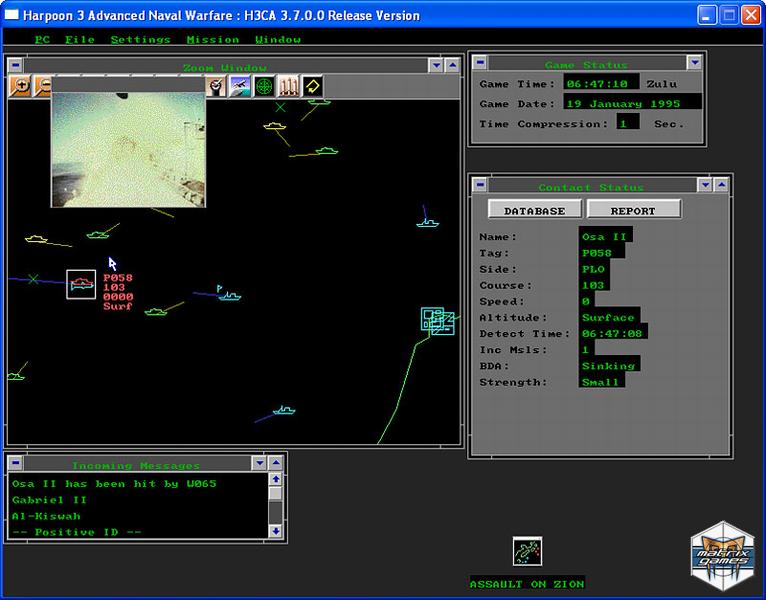The image size is (766, 600).
Task: Minimize the Contact Status panel with minus button
Action: pos(479,186)
